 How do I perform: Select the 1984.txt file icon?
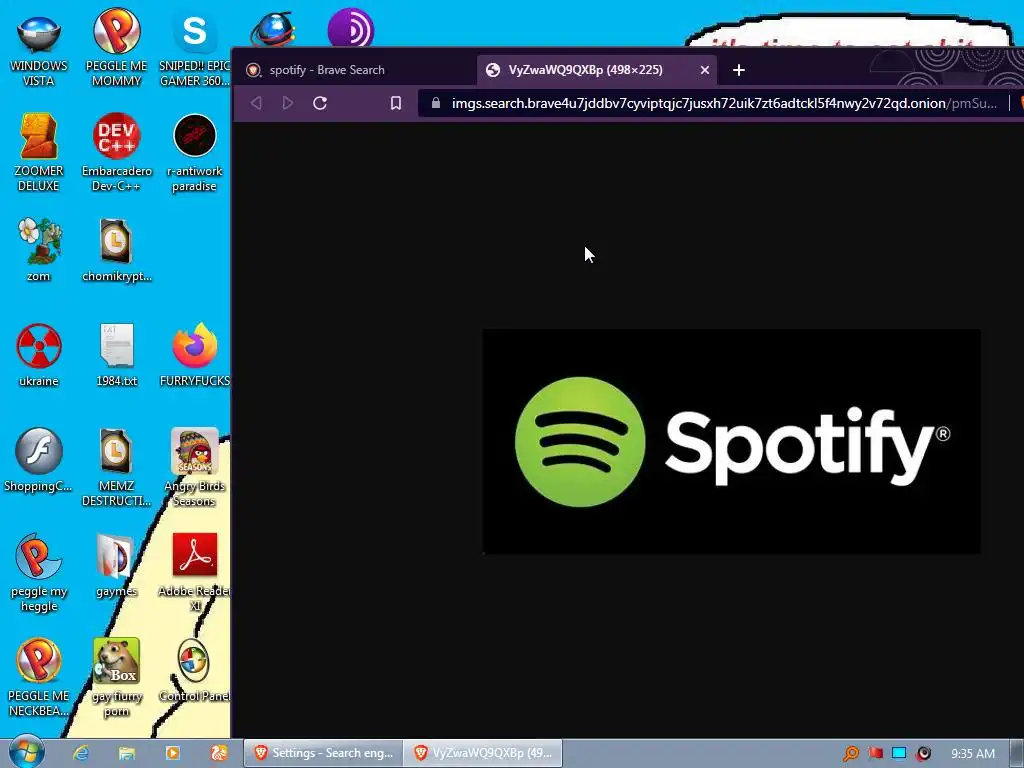click(116, 356)
